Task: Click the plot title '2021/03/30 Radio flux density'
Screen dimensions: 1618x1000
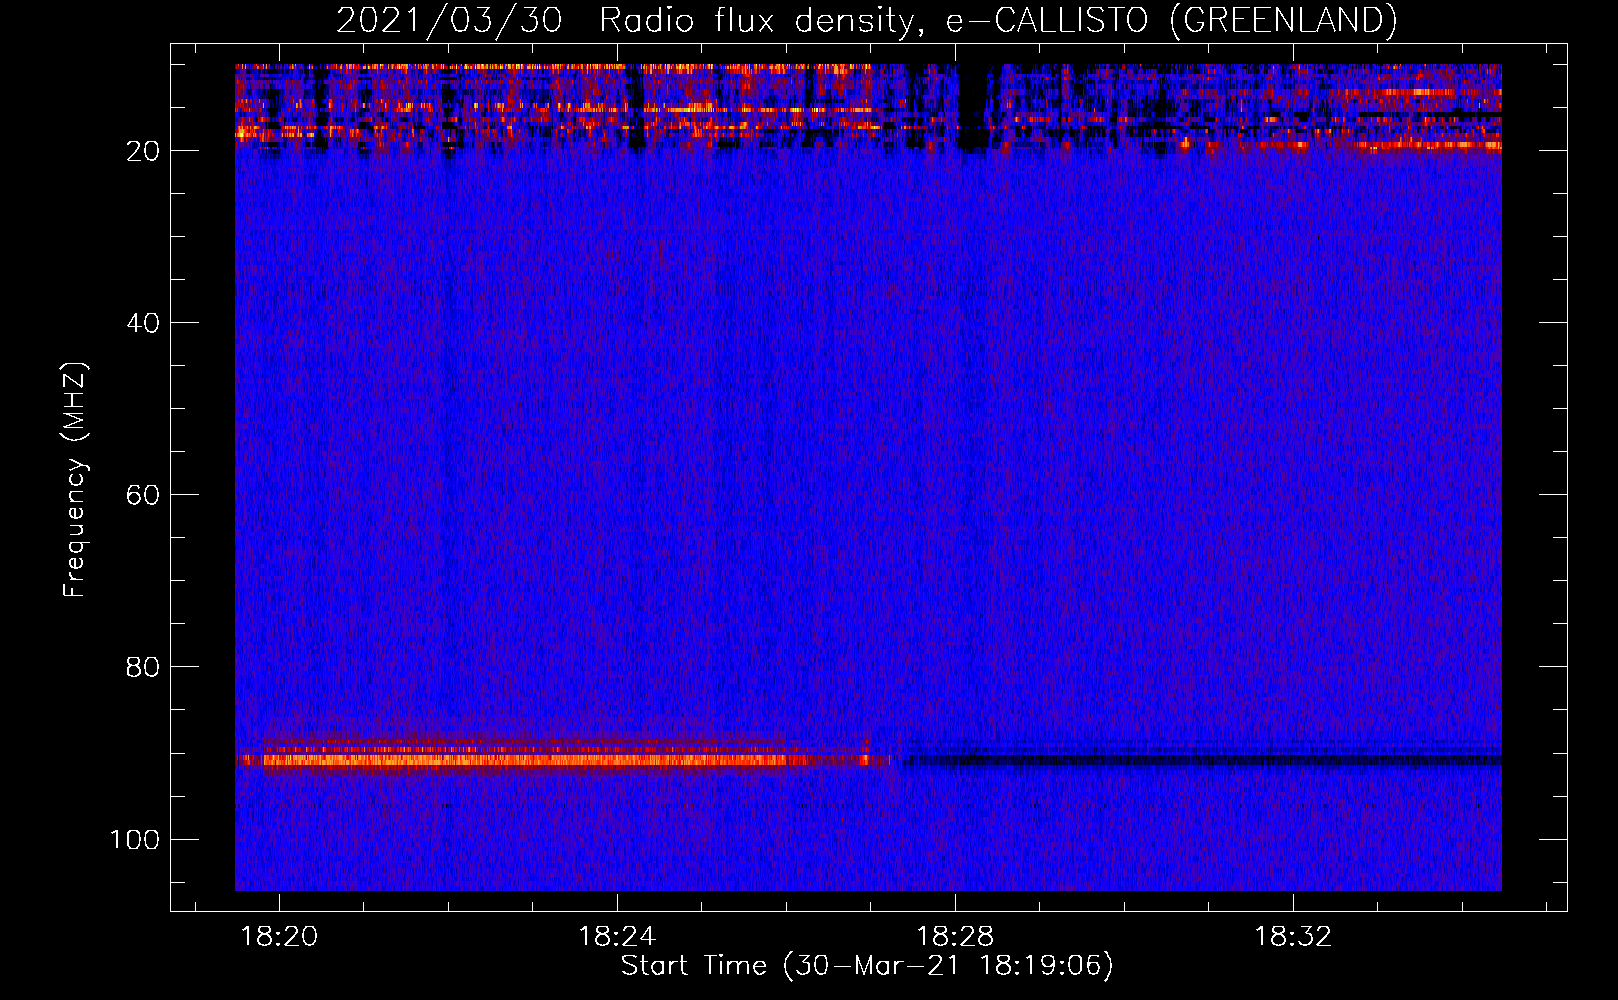Action: tap(866, 21)
